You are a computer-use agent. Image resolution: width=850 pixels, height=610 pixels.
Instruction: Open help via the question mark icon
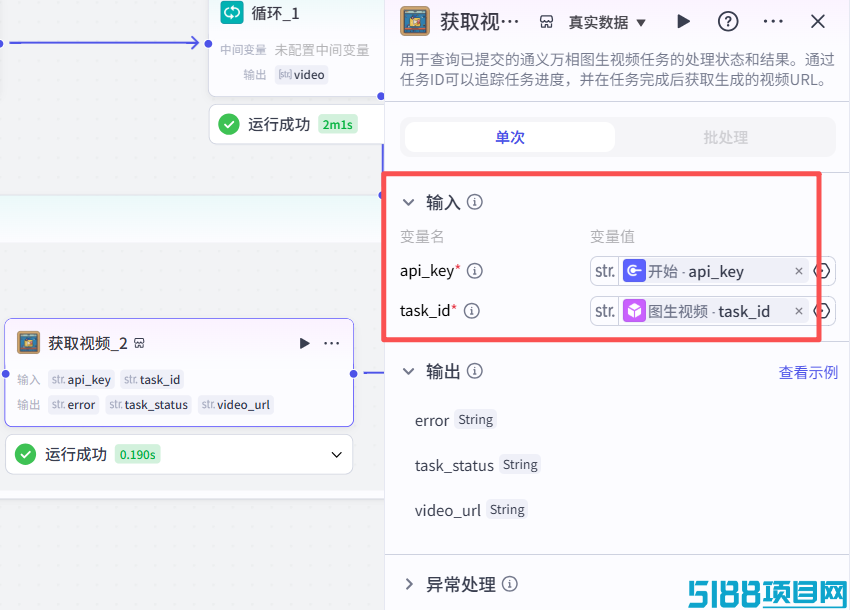[x=727, y=22]
